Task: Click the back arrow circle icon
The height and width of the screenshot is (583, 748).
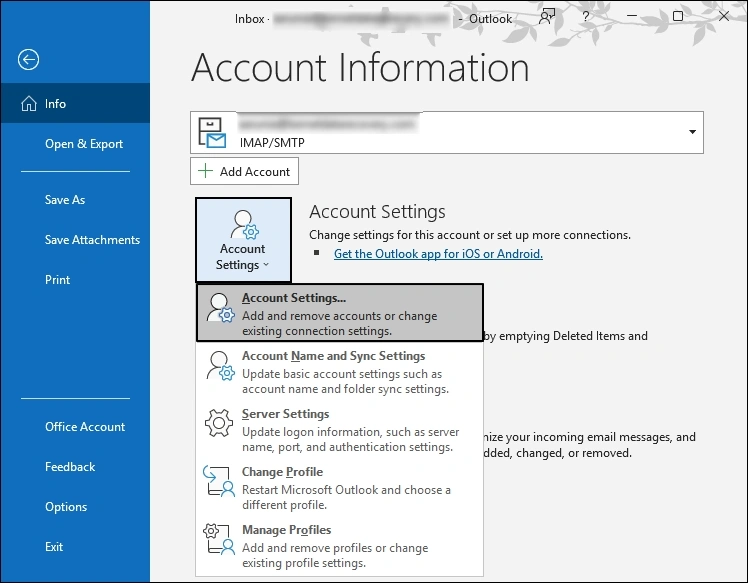Action: click(x=28, y=60)
